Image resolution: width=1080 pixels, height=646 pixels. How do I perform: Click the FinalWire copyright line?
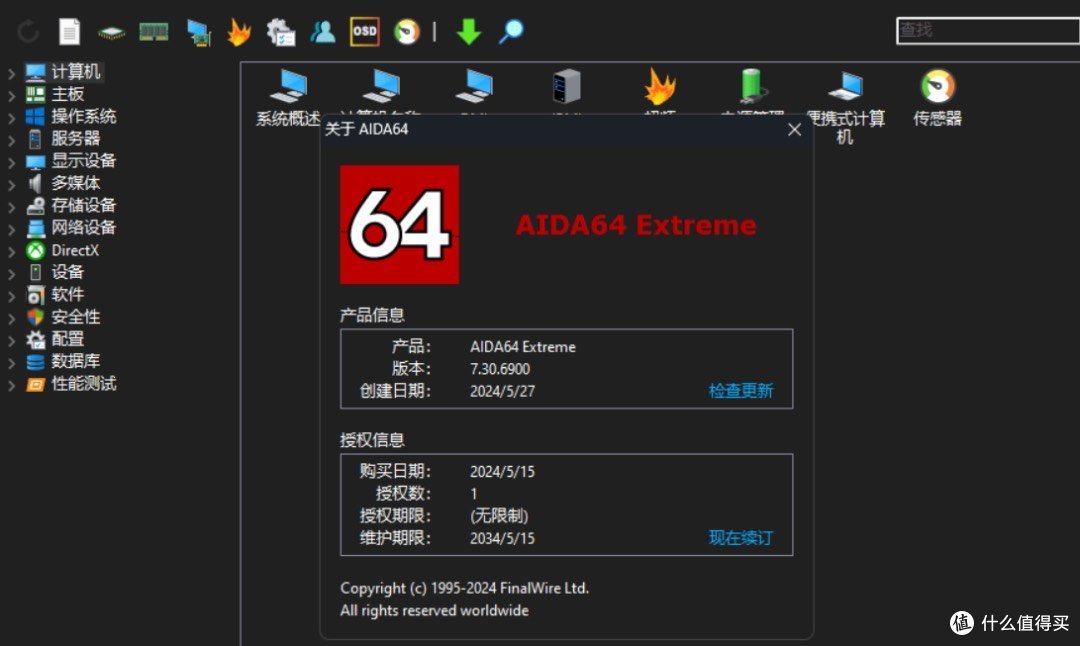(464, 588)
